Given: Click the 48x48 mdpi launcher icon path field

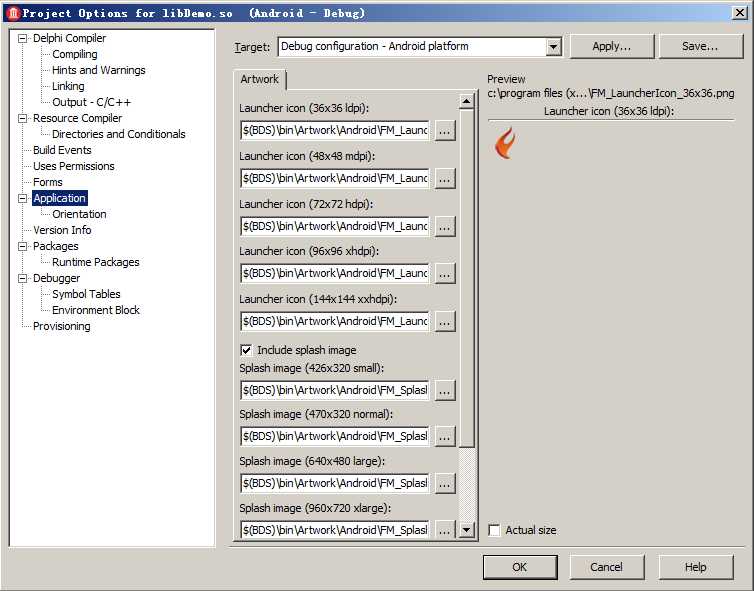Looking at the screenshot, I should click(x=335, y=178).
